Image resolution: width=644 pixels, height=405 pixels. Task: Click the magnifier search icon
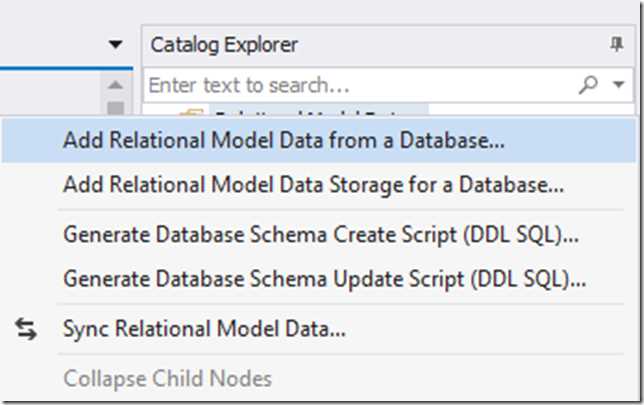point(588,85)
